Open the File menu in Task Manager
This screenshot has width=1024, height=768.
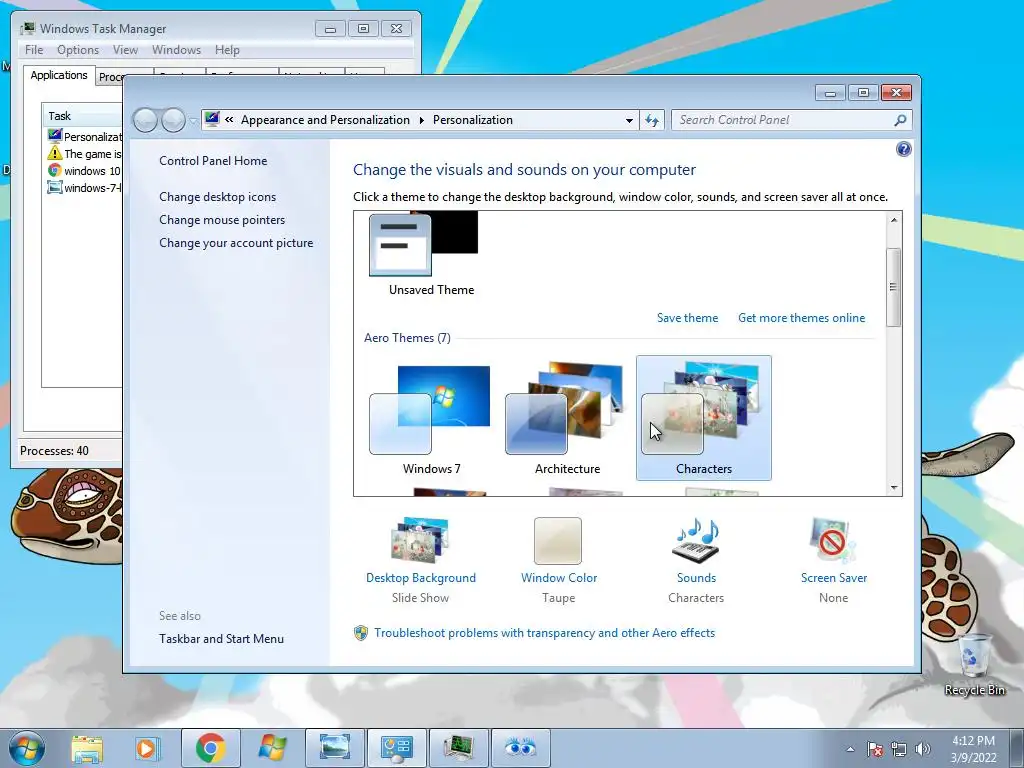click(x=34, y=50)
